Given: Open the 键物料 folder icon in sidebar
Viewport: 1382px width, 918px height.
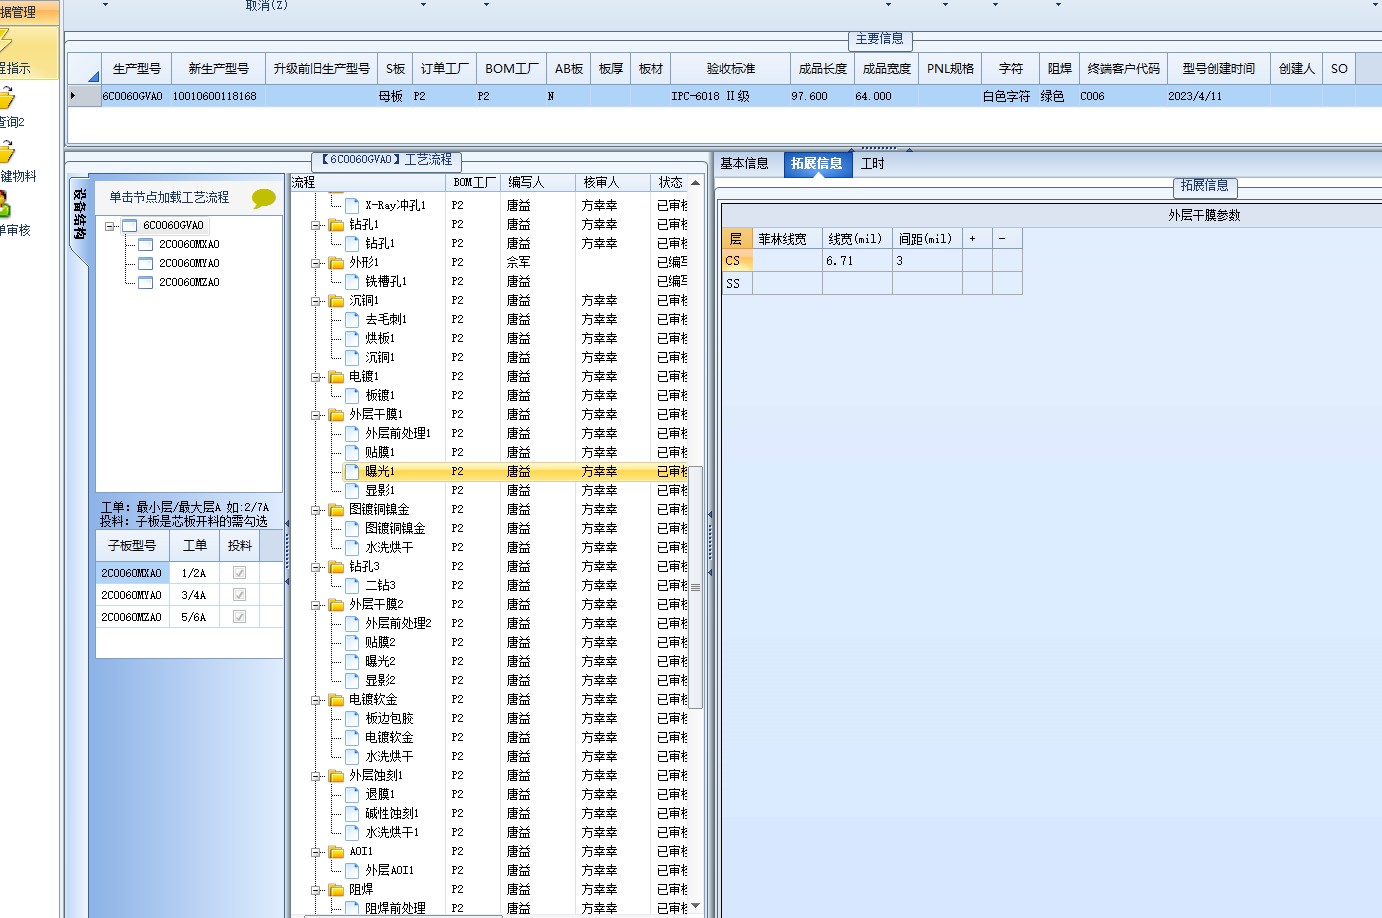Looking at the screenshot, I should click(x=7, y=152).
